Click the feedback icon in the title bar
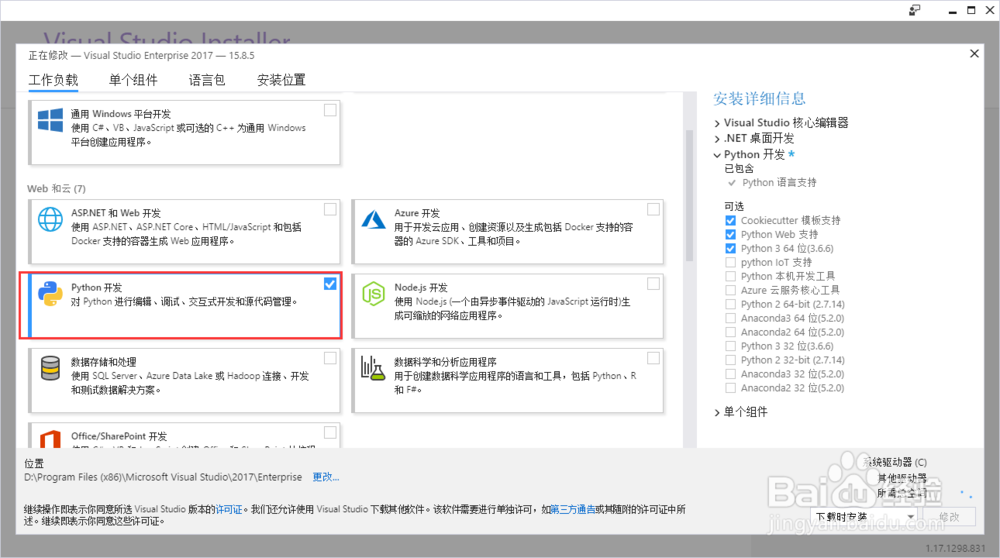1000x558 pixels. pyautogui.click(x=915, y=10)
